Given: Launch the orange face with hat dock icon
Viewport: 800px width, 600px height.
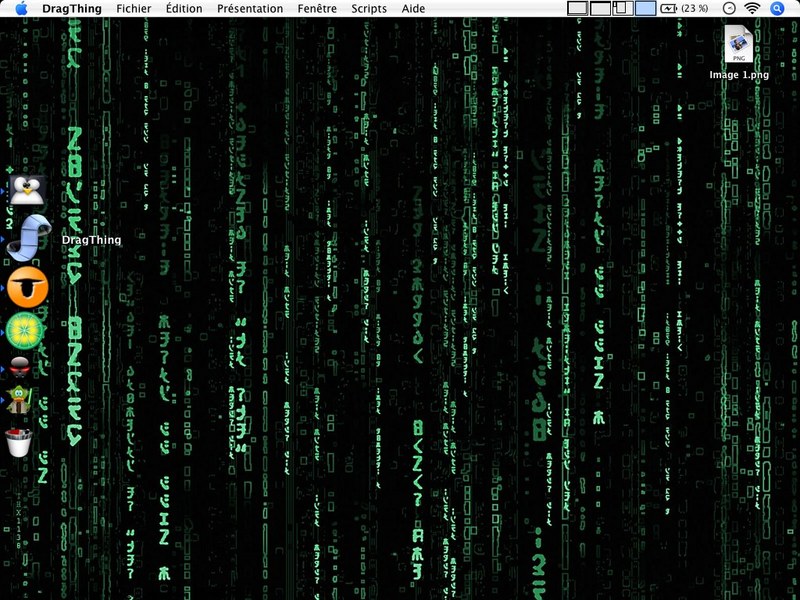Looking at the screenshot, I should tap(28, 287).
